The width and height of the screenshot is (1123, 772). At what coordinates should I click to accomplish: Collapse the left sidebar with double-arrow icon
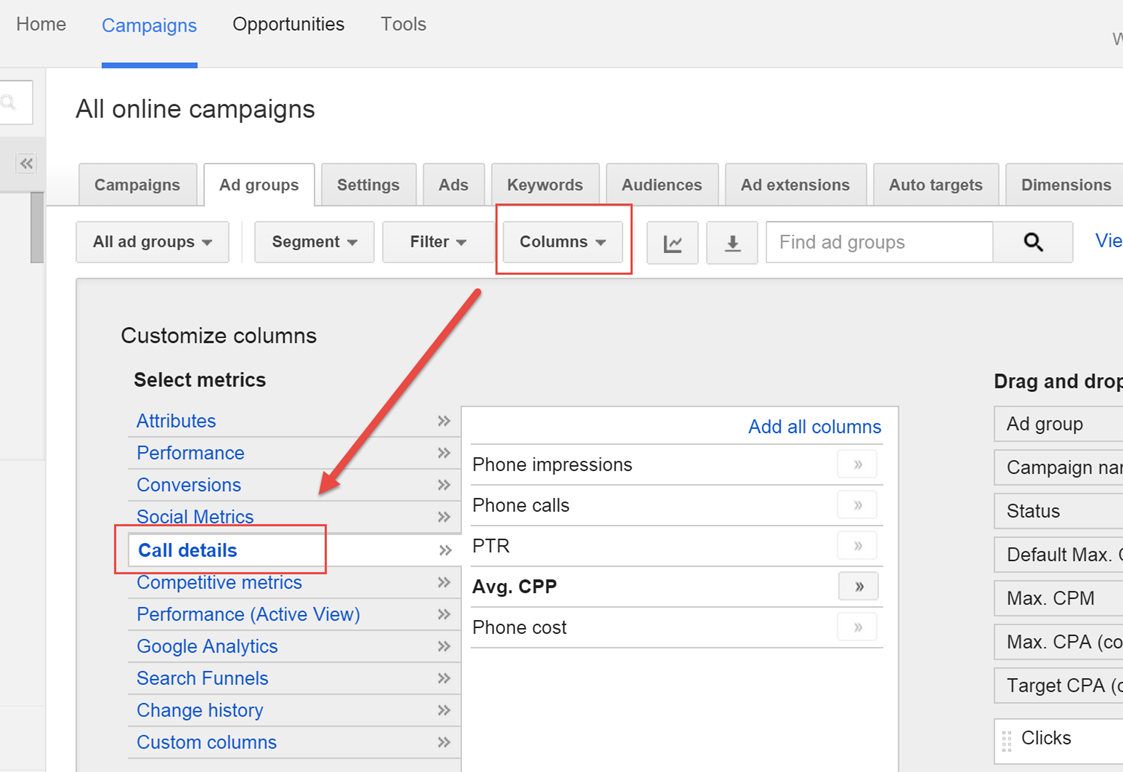tap(26, 163)
